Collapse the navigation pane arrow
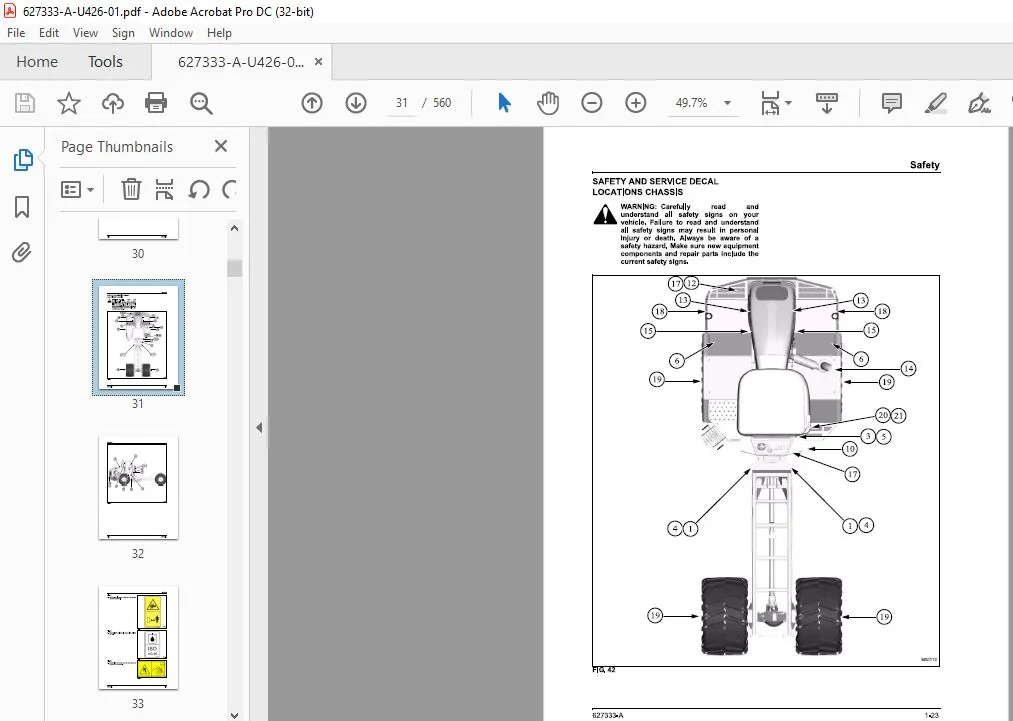1013x721 pixels. tap(259, 427)
